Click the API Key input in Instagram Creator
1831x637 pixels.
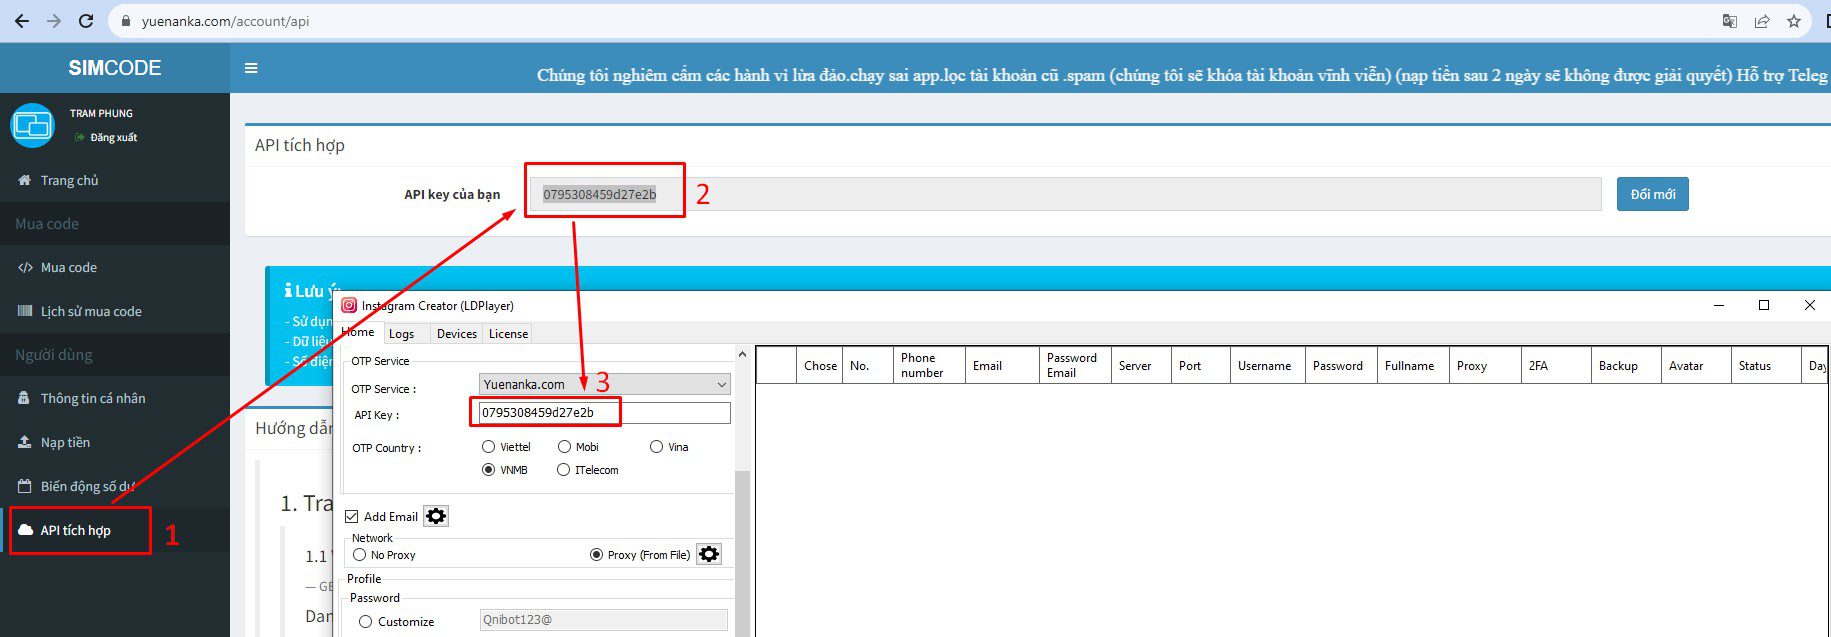click(604, 413)
